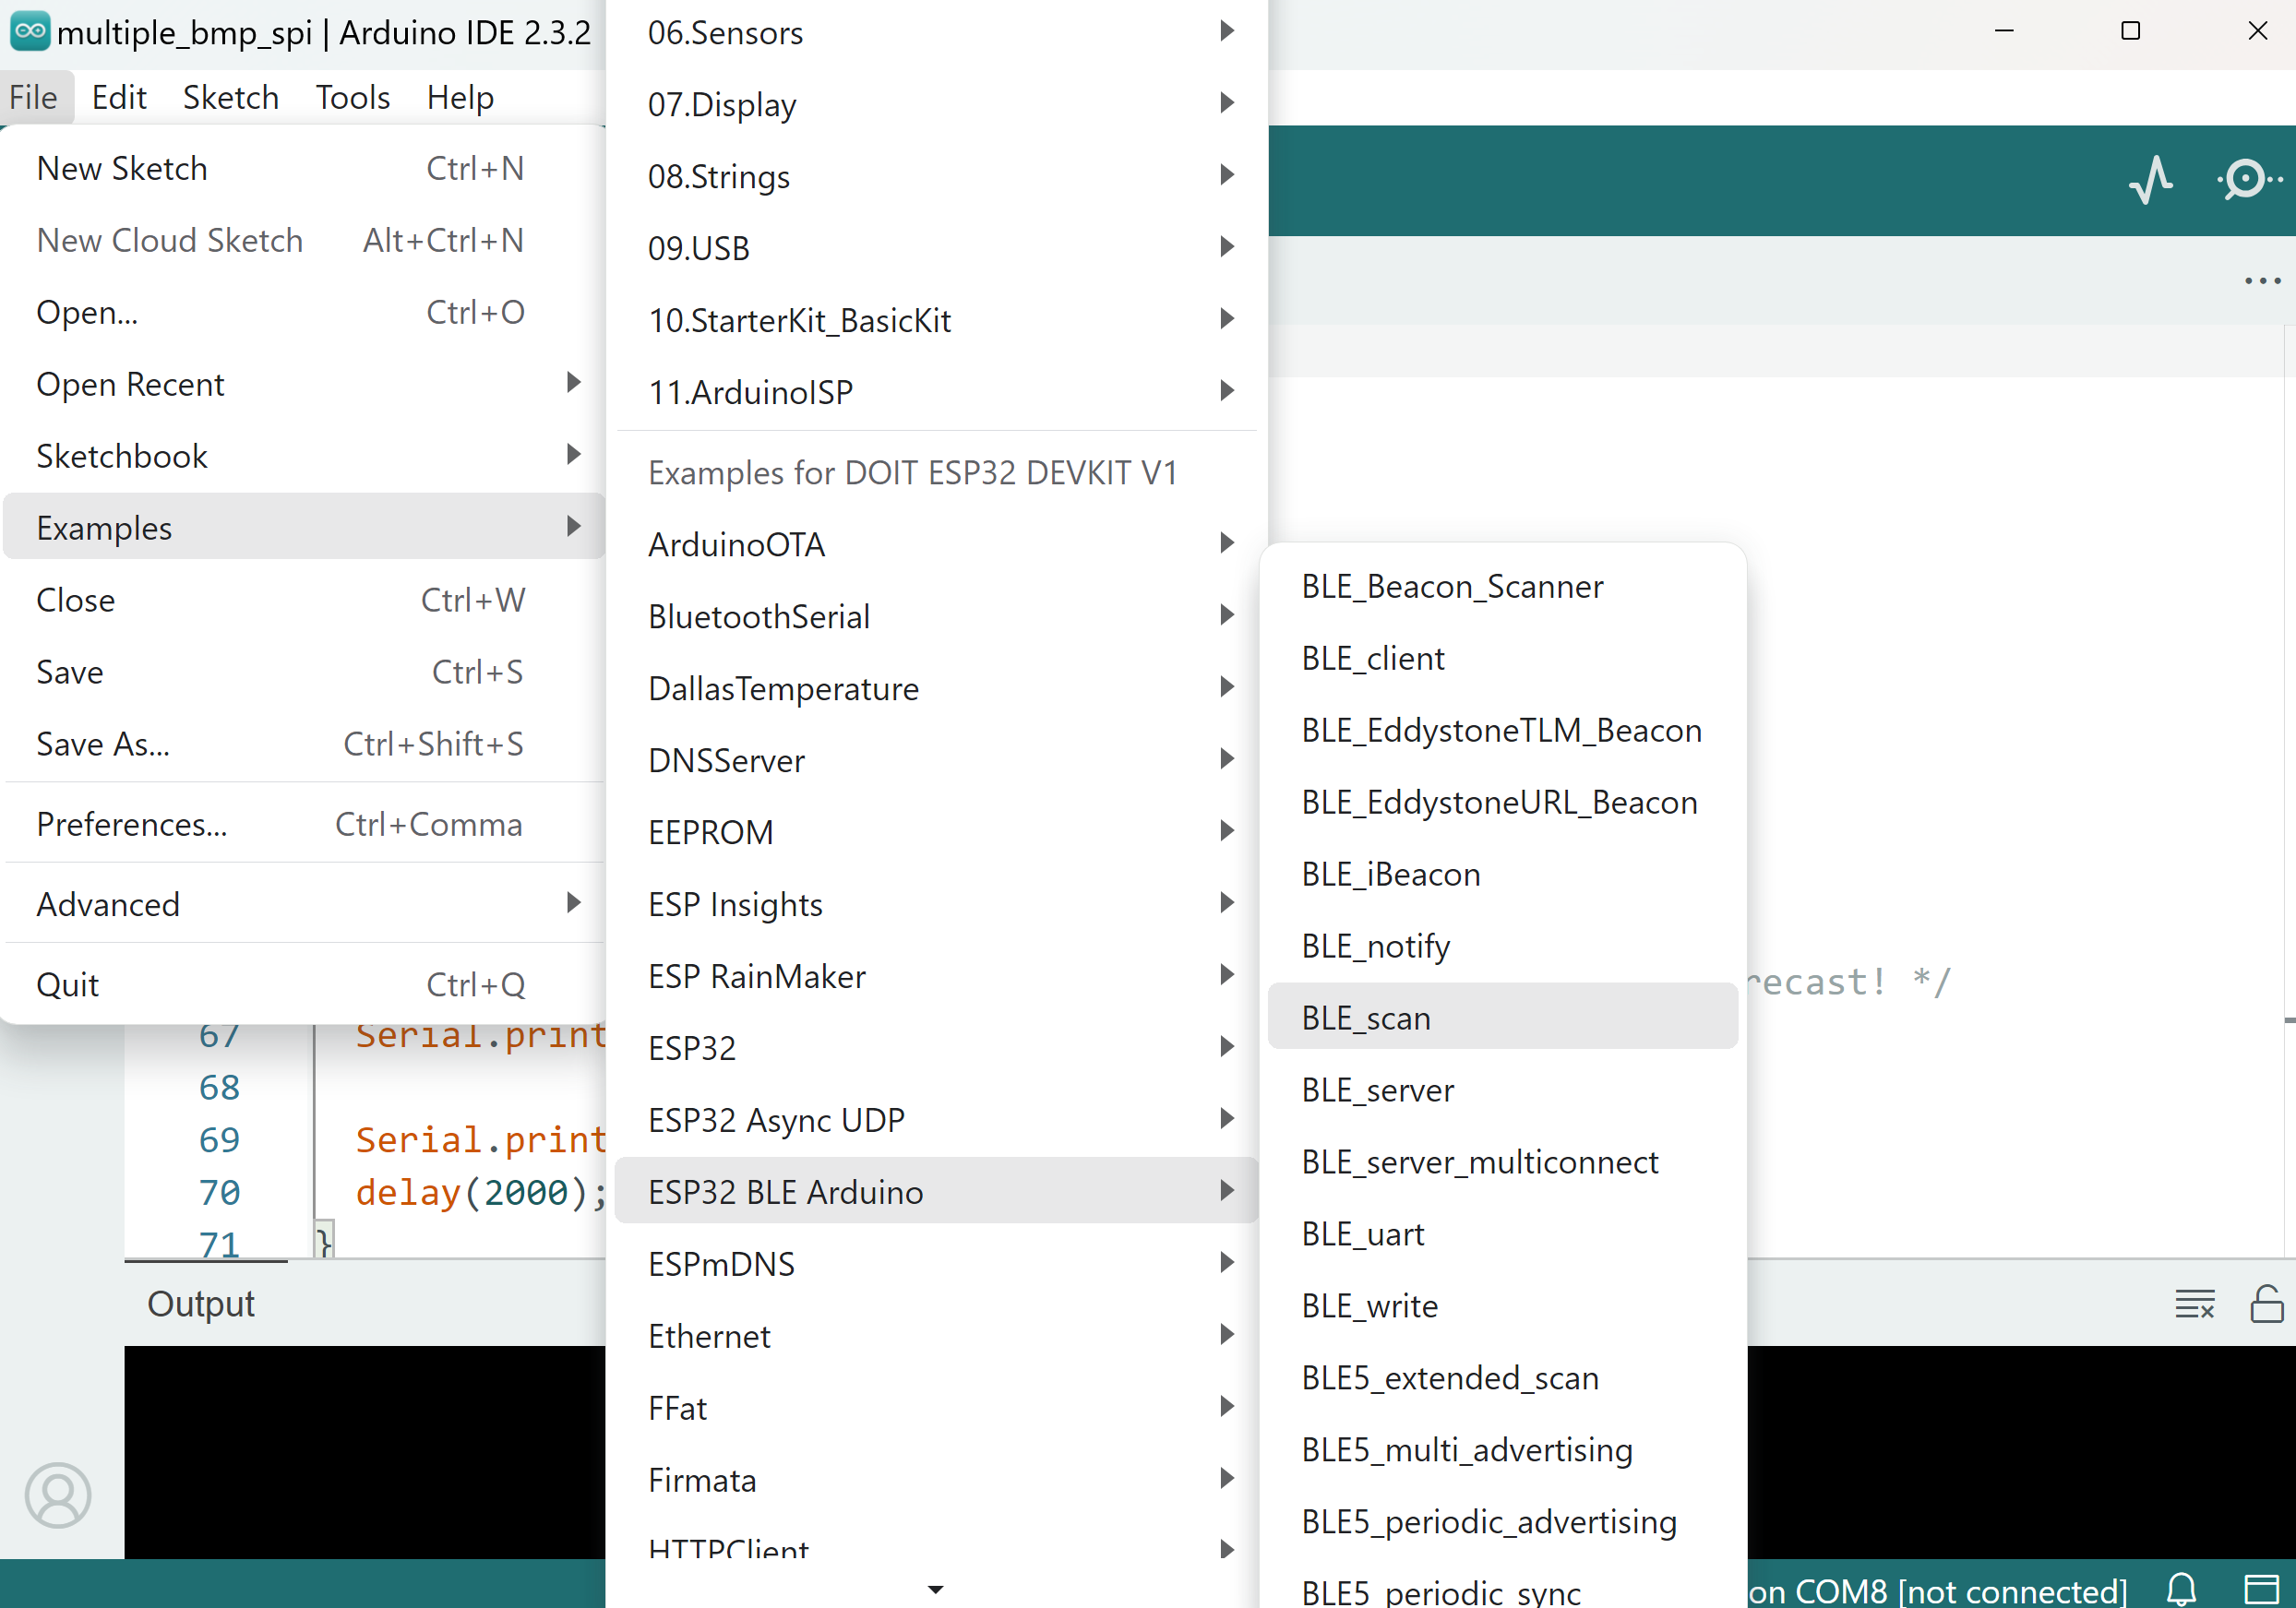2296x1608 pixels.
Task: Expand the Sketchbook submenu
Action: point(304,456)
